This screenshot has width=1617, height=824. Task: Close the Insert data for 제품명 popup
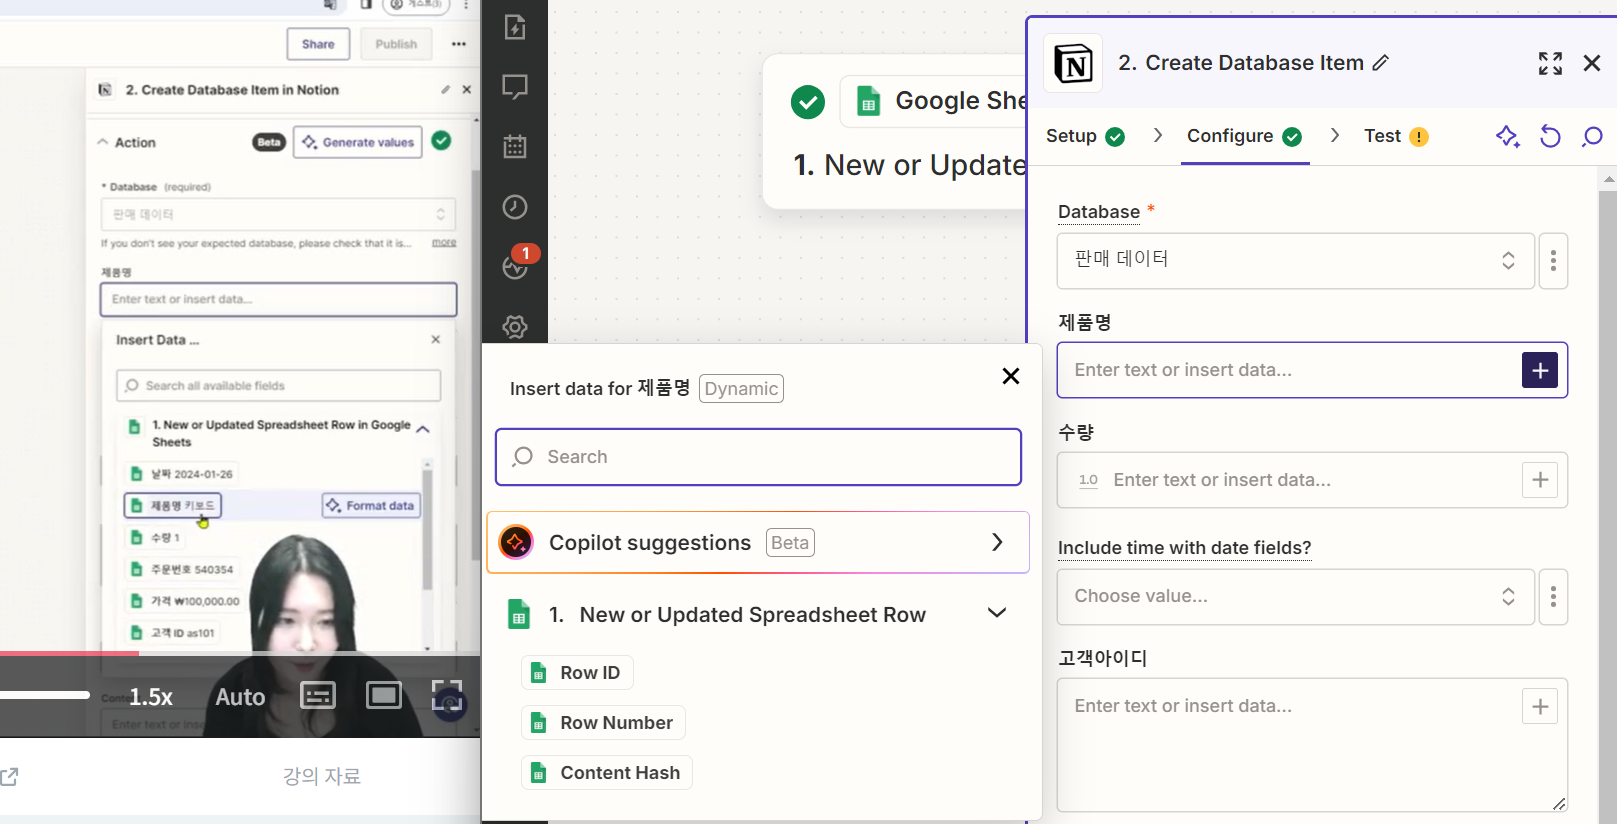pyautogui.click(x=1011, y=376)
